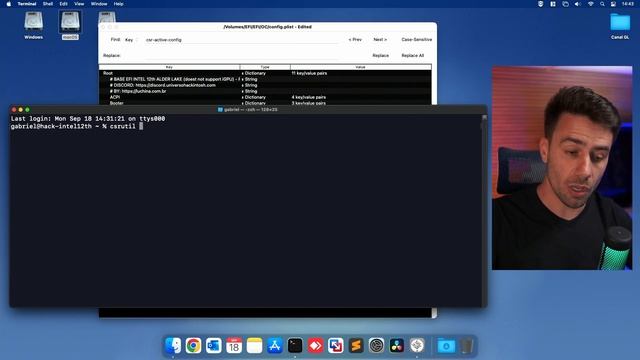Open Spotlight search in the menu bar
This screenshot has height=360, width=640.
click(x=602, y=4)
